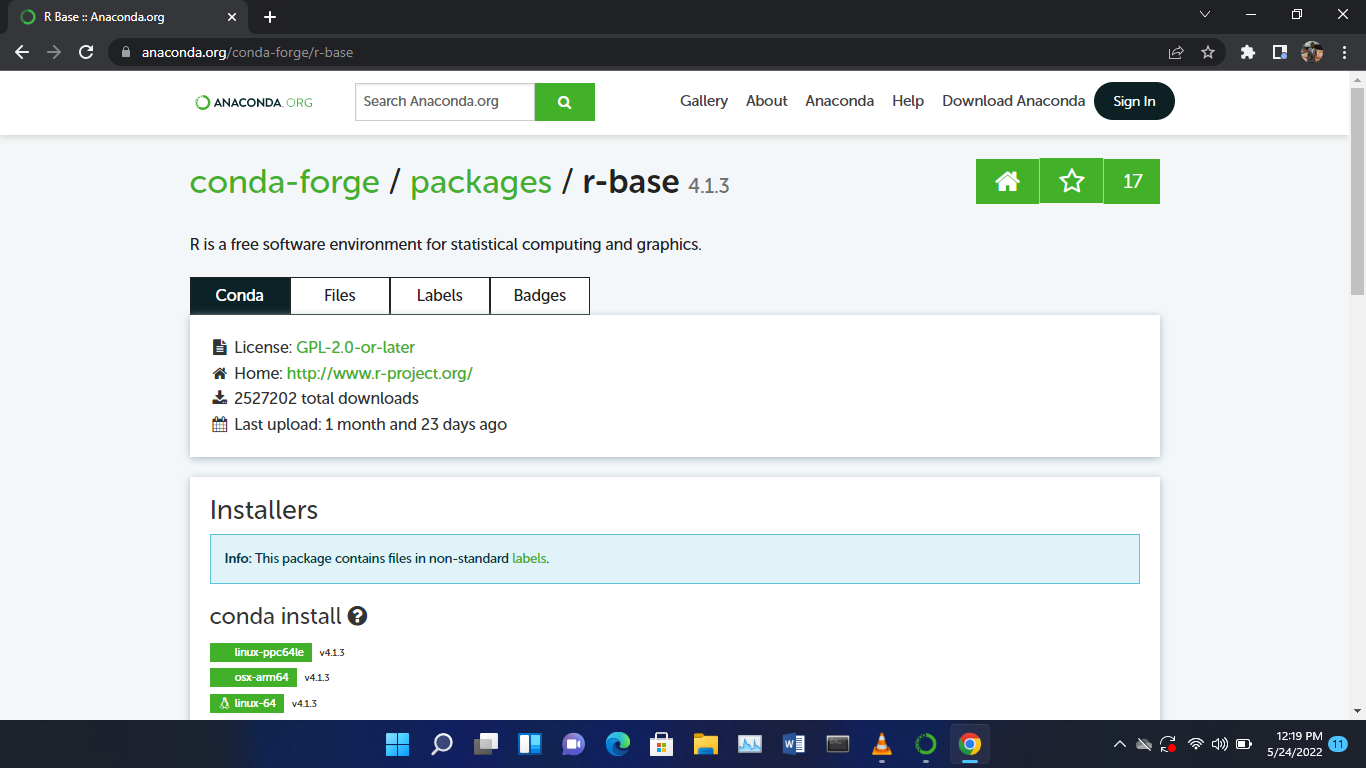The height and width of the screenshot is (768, 1366).
Task: View site info lock icon
Action: [x=126, y=52]
